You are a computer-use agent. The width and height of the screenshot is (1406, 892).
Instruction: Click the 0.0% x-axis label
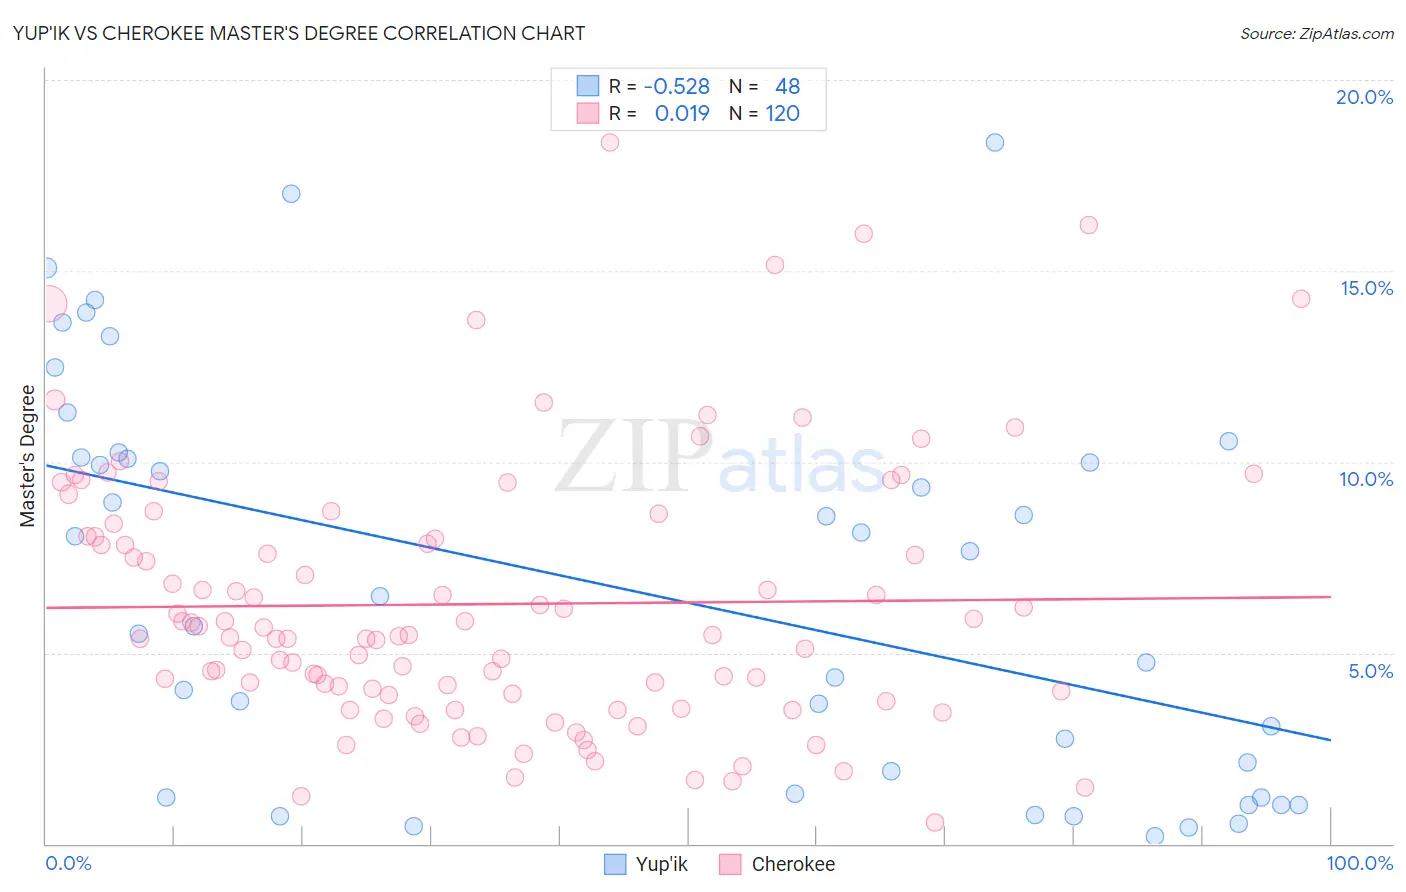coord(69,863)
